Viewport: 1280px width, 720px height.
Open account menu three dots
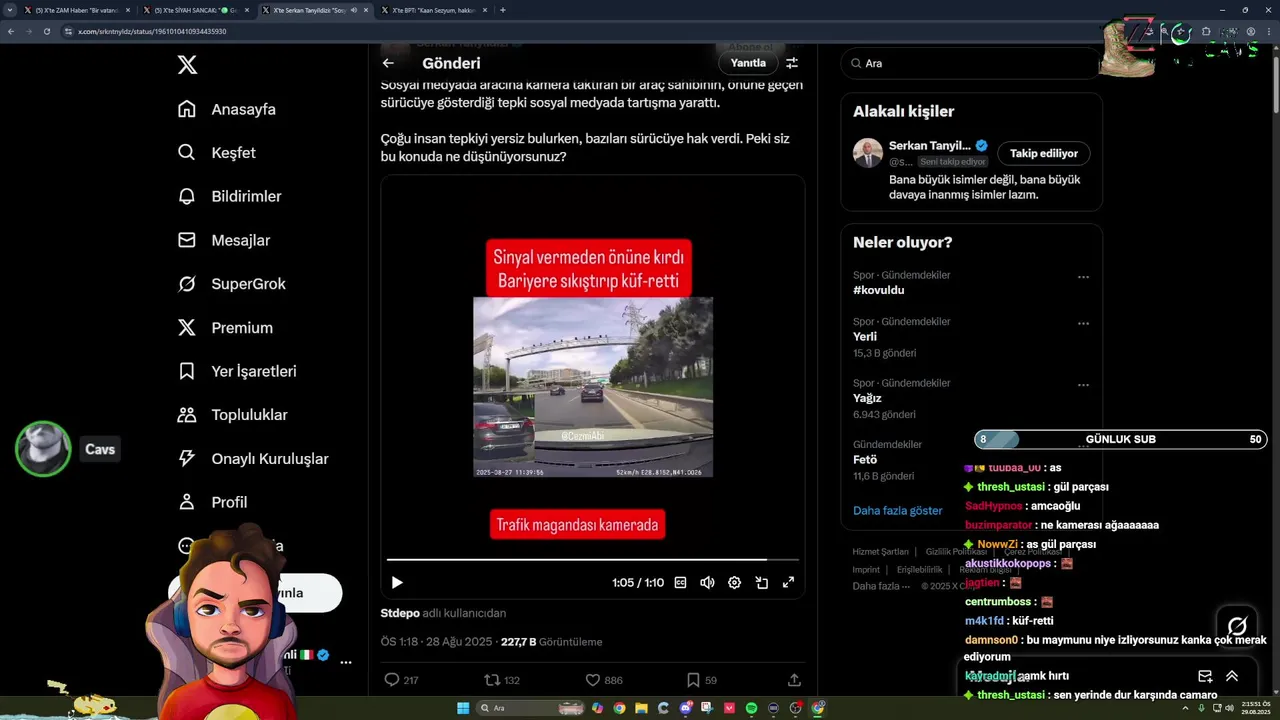(x=345, y=662)
